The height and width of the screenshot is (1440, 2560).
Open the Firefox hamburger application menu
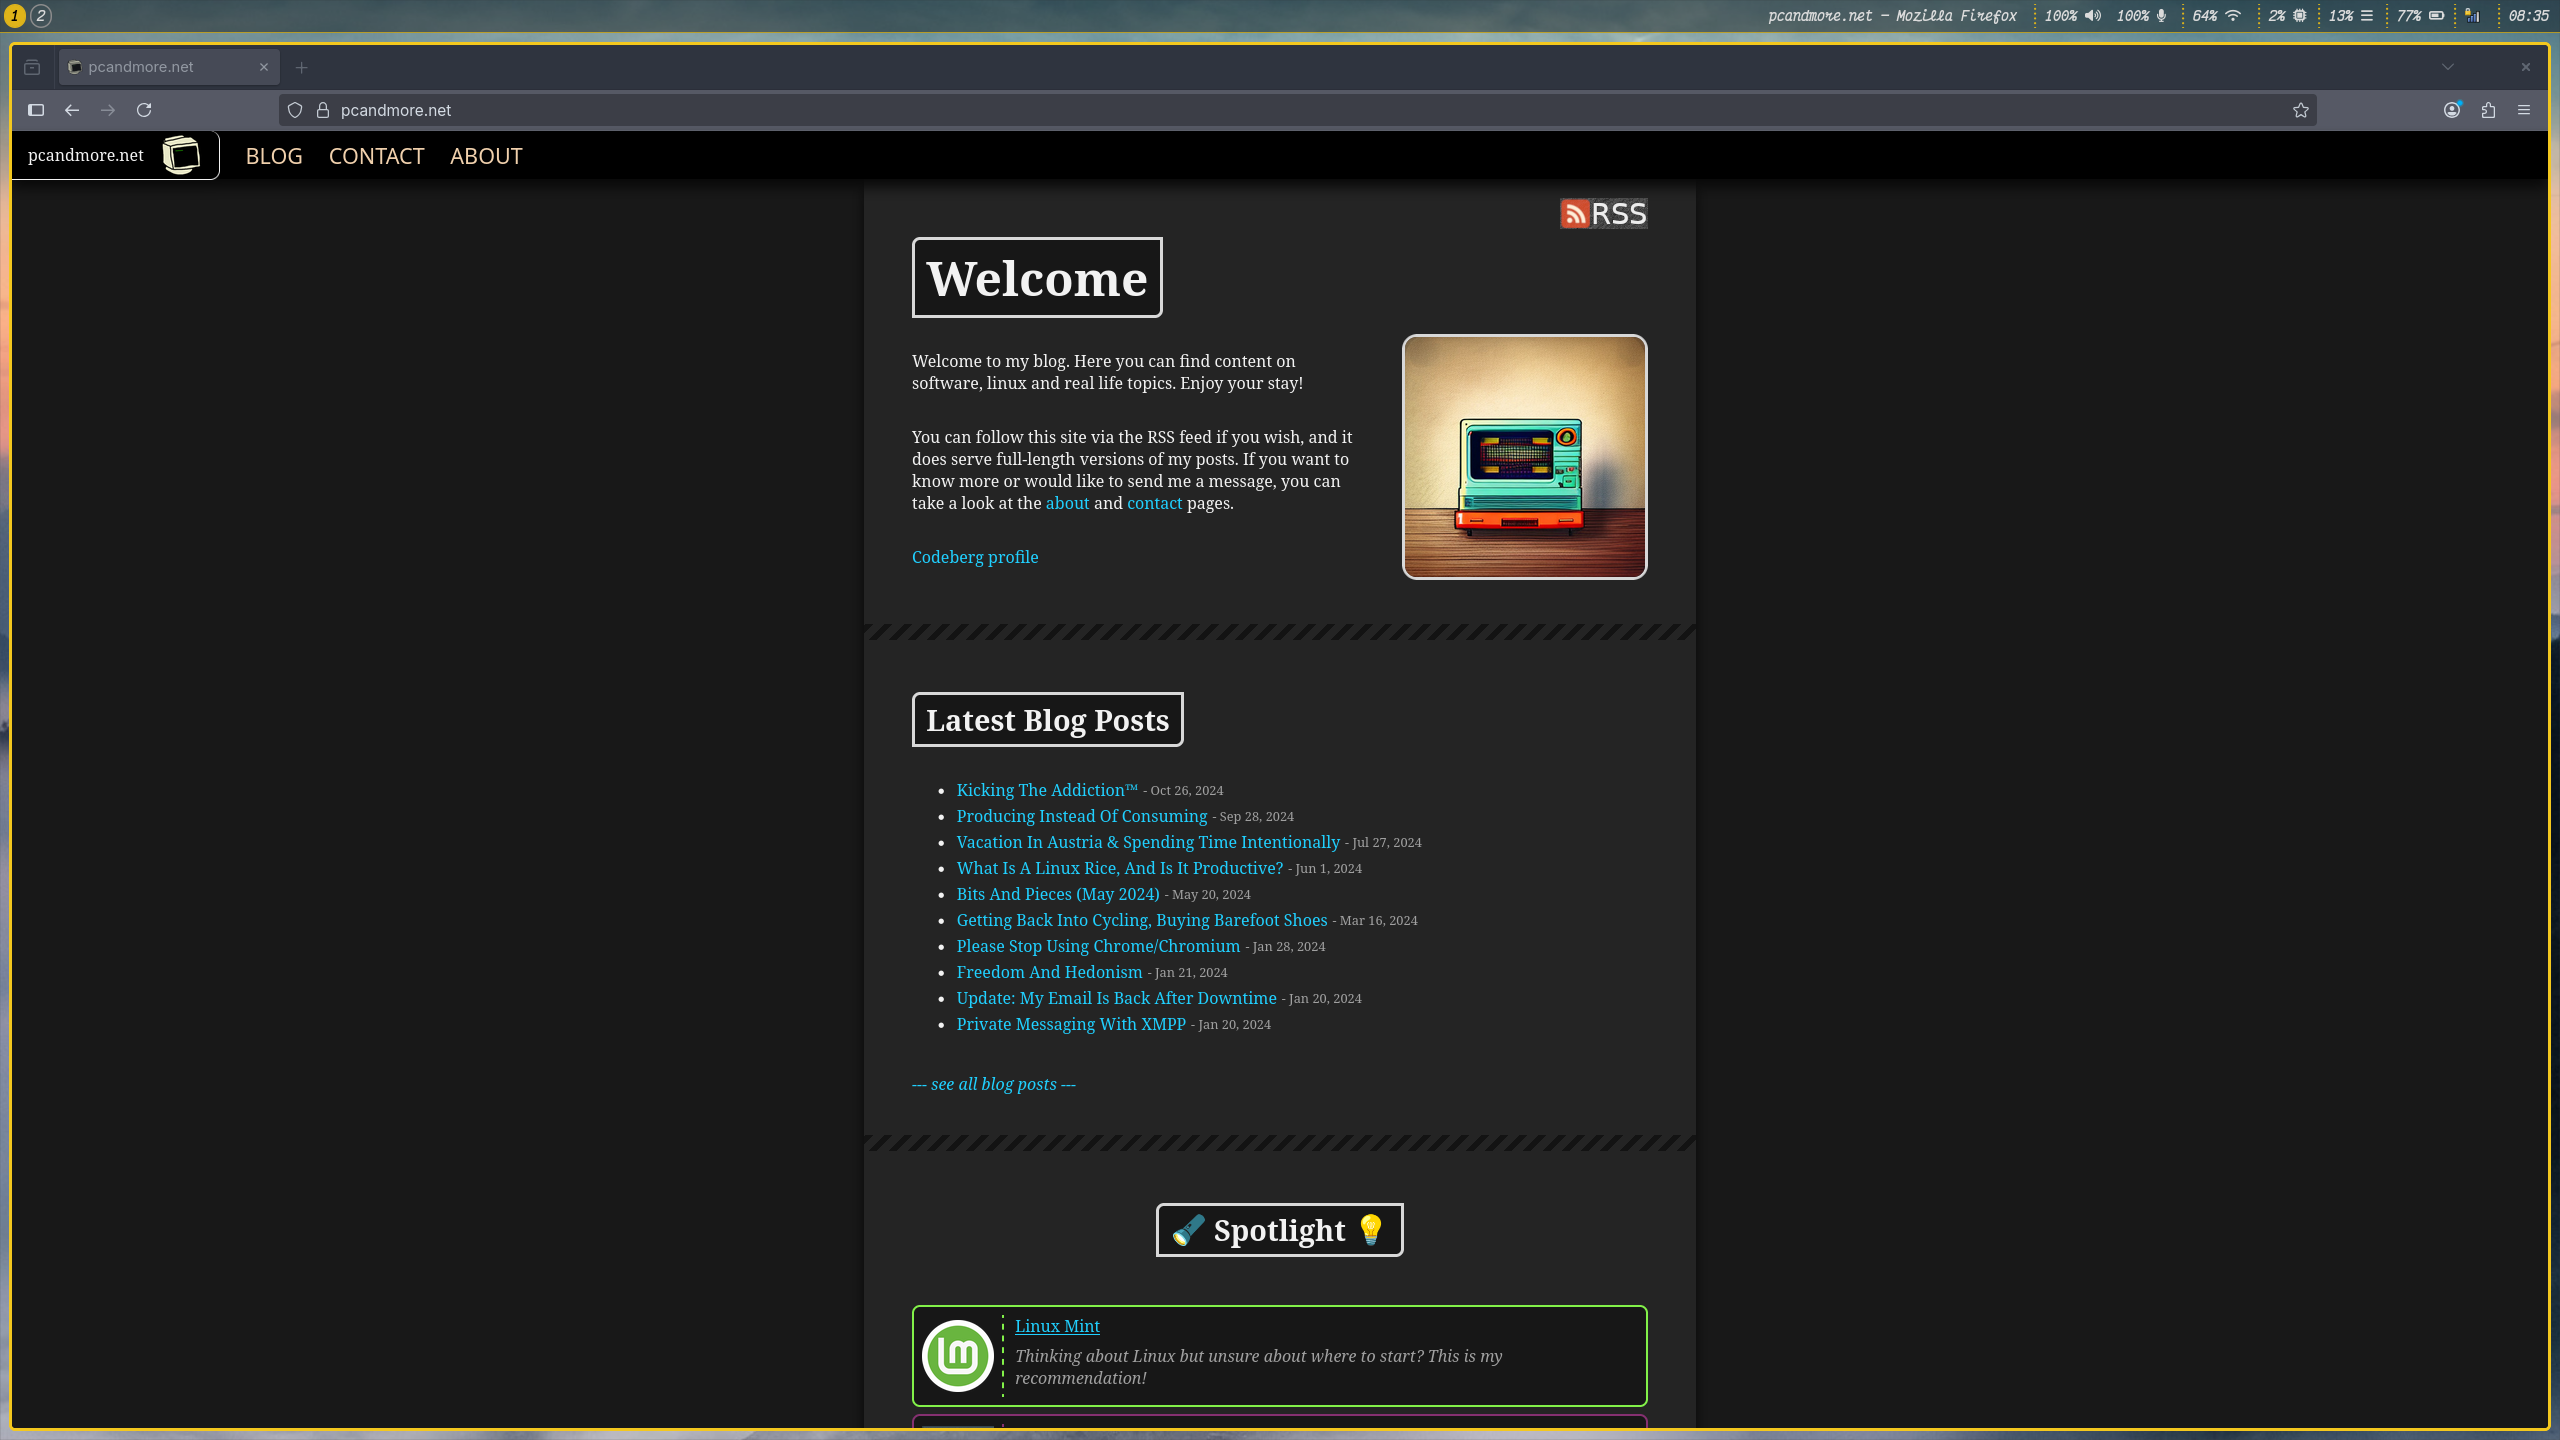click(x=2524, y=110)
